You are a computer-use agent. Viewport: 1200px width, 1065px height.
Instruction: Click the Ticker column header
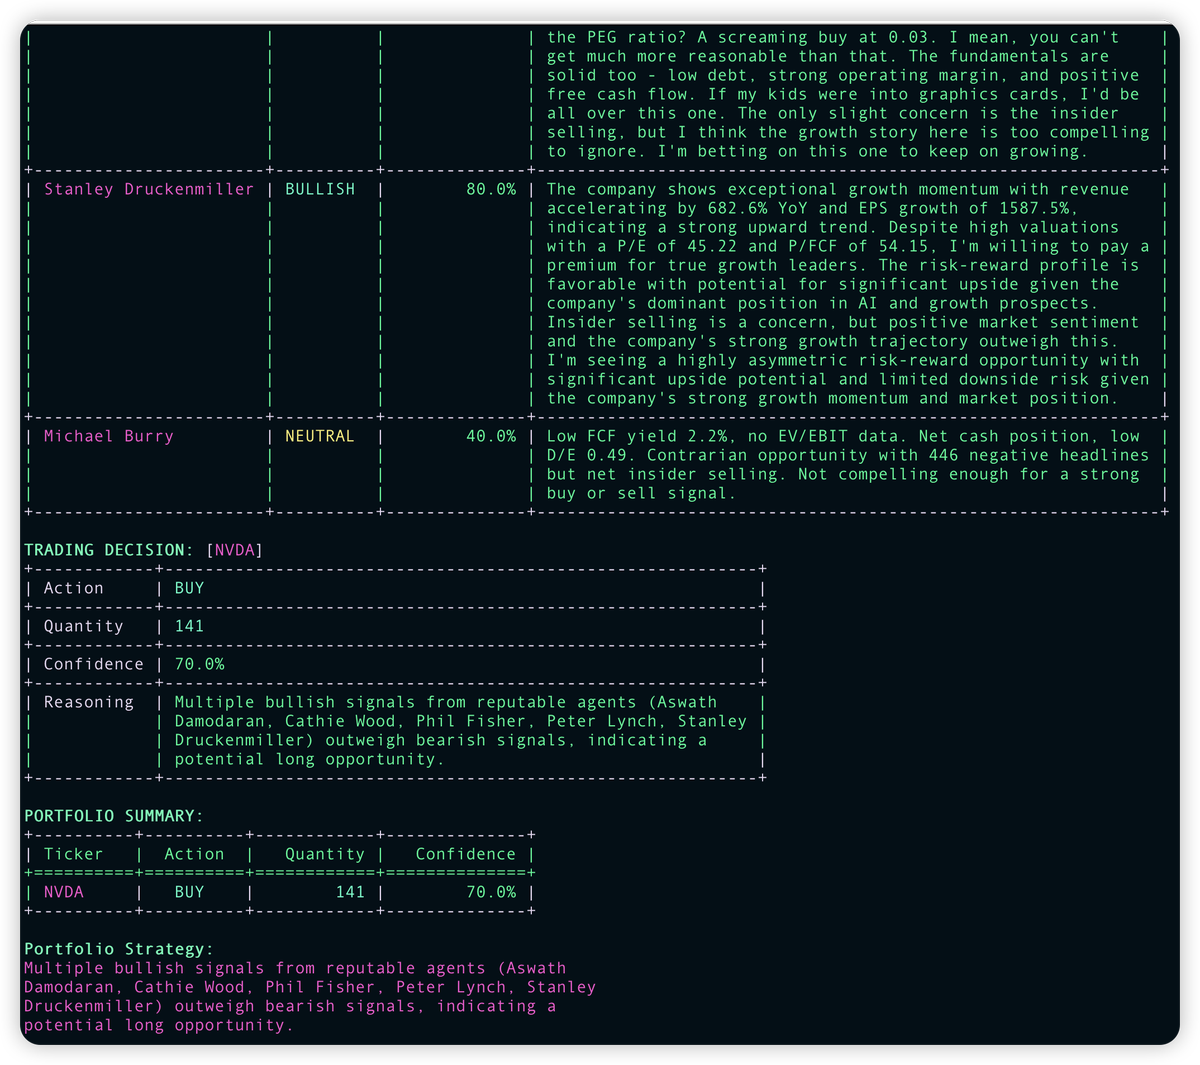74,854
